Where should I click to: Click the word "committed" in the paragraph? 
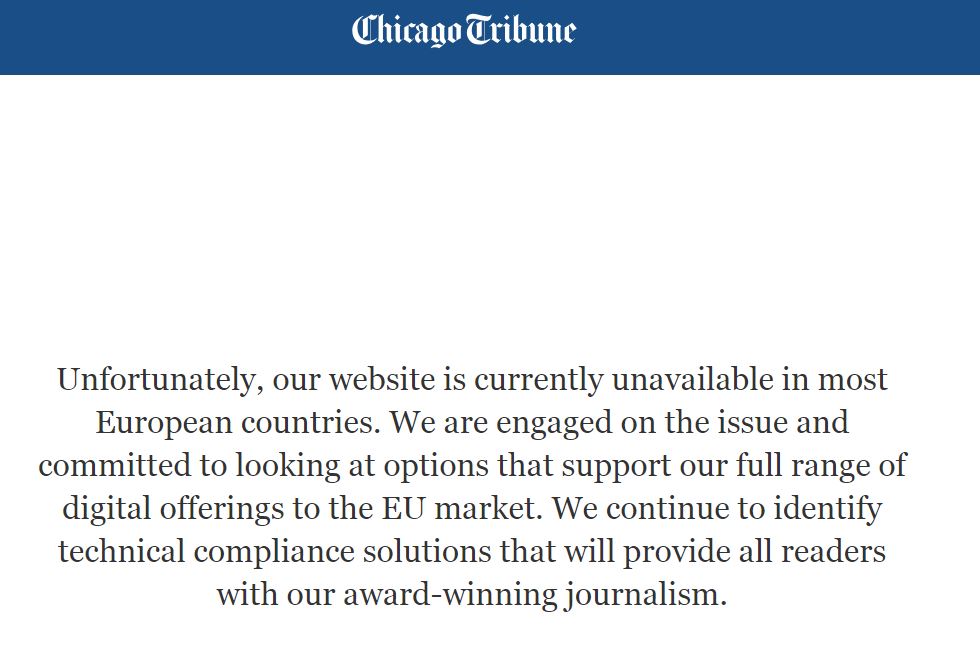(114, 466)
